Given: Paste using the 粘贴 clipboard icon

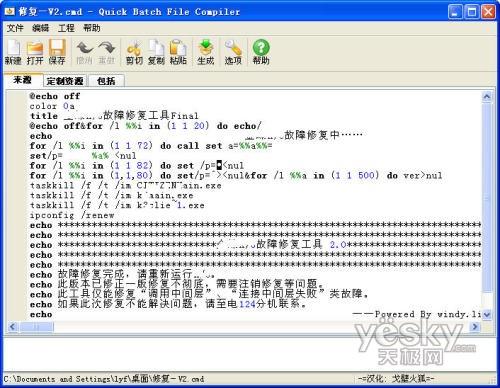Looking at the screenshot, I should point(178,51).
